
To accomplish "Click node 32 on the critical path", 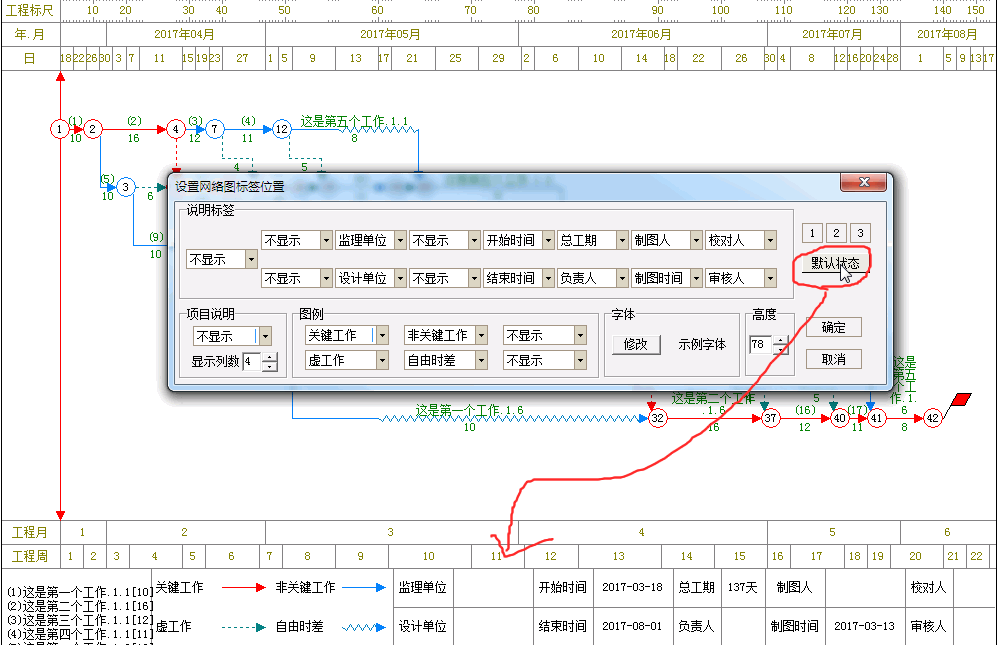I will 656,419.
